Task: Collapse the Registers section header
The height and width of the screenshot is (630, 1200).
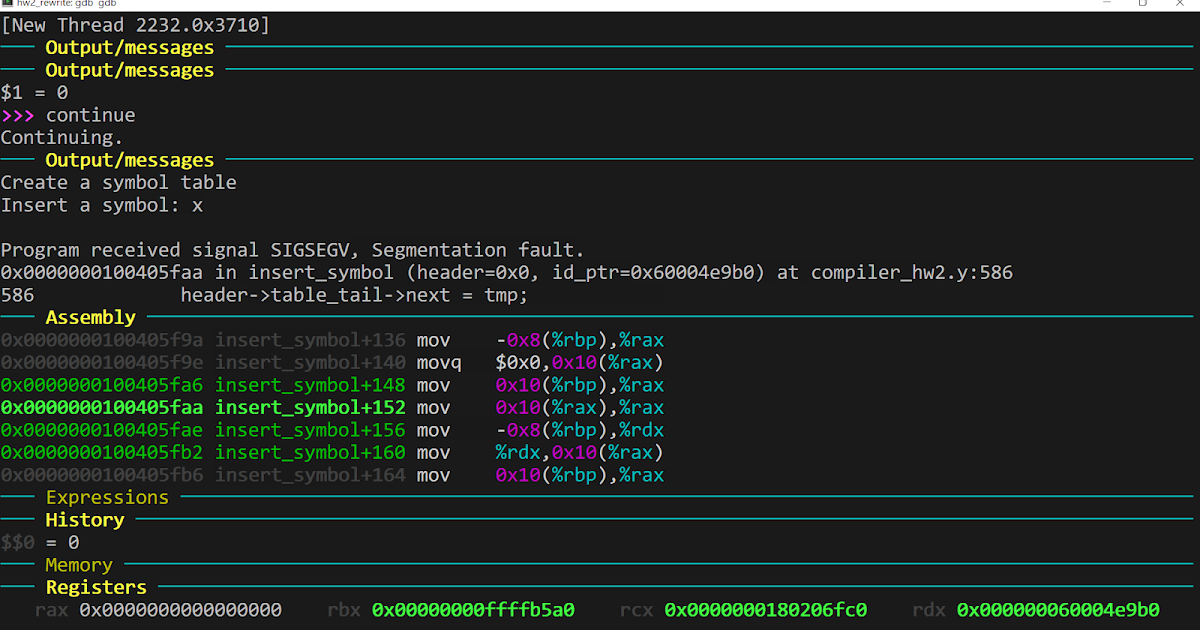Action: (95, 587)
